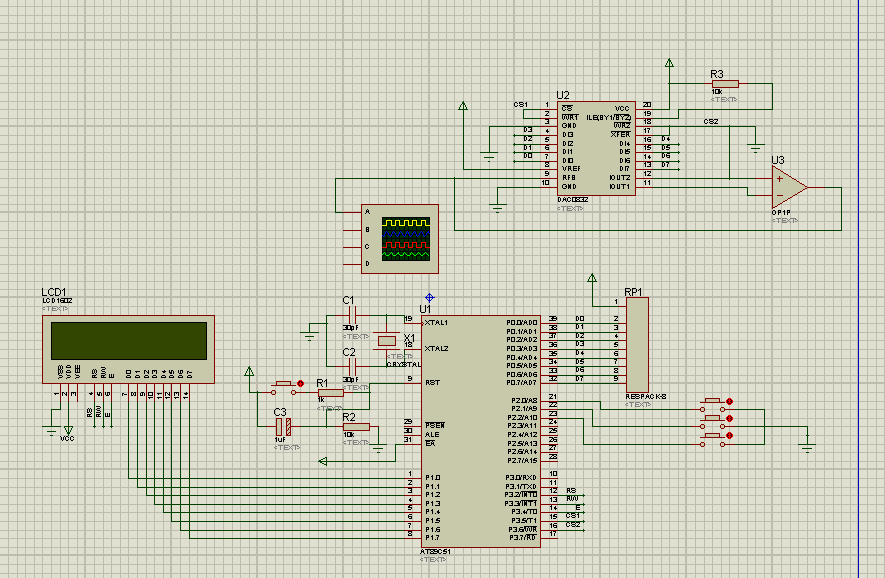Select the oscilloscope instrument waveform display
This screenshot has height=578, width=885.
[406, 239]
